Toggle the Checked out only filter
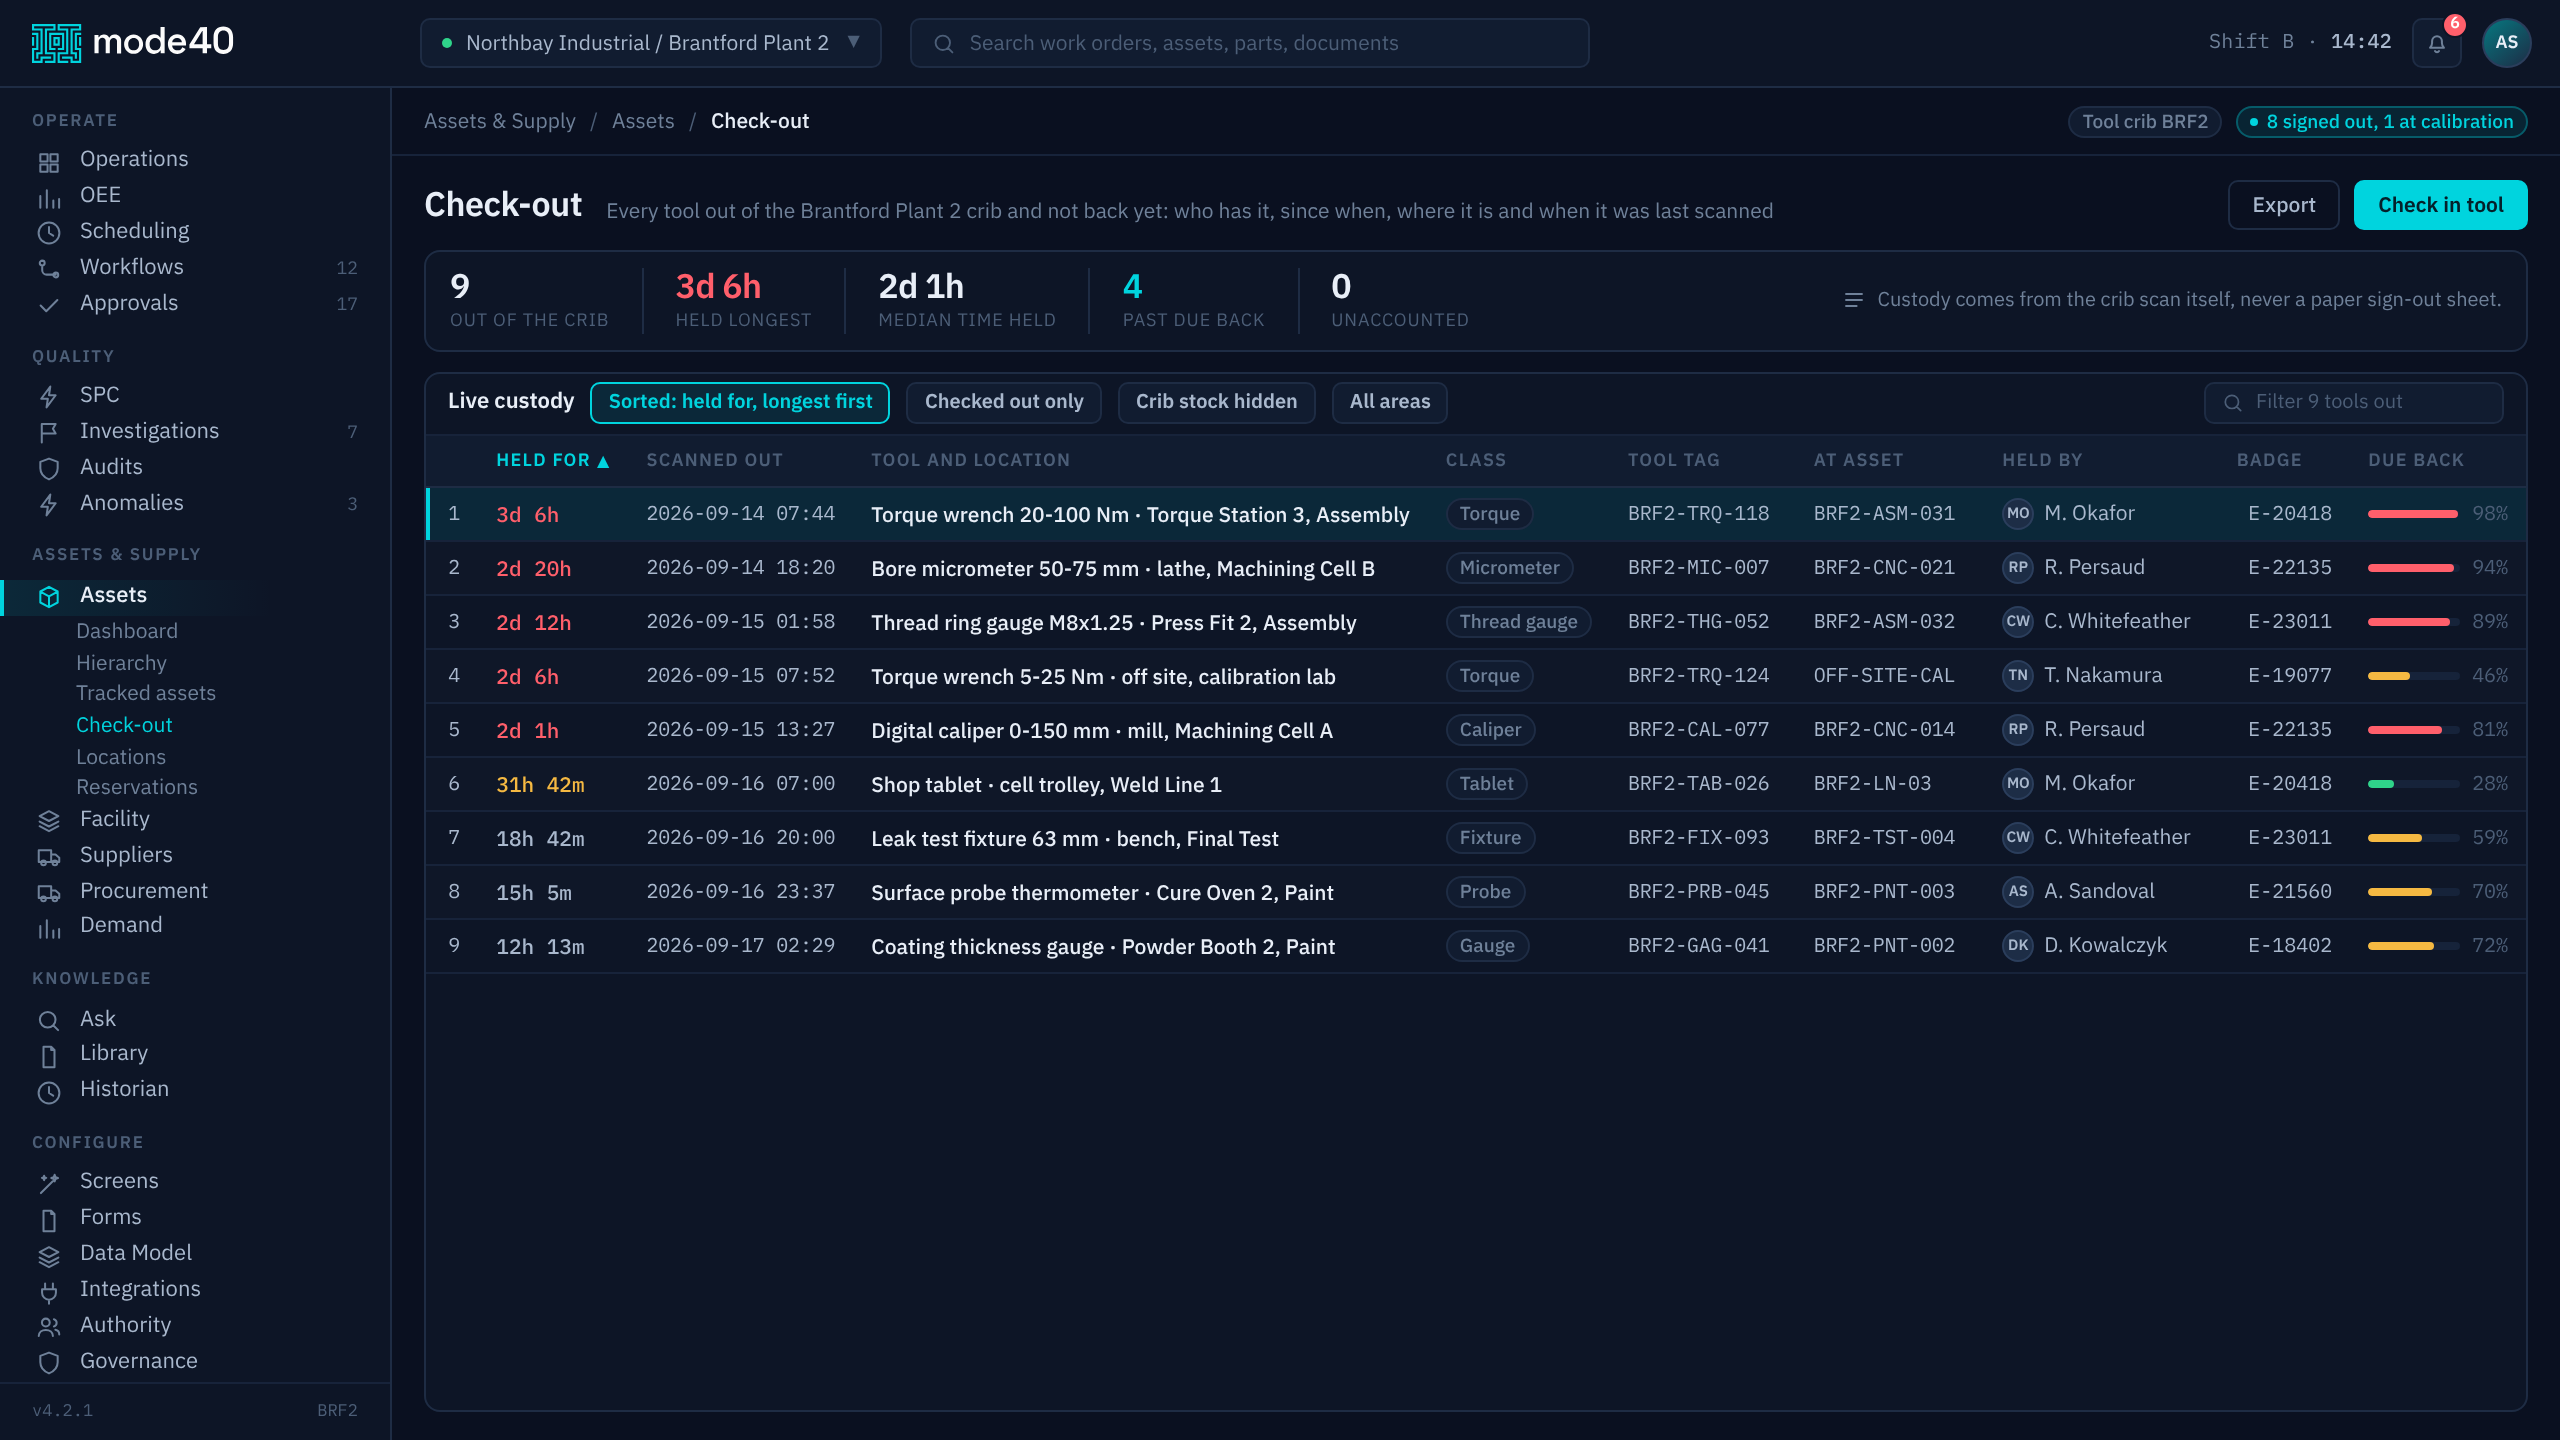2560x1440 pixels. tap(1003, 402)
